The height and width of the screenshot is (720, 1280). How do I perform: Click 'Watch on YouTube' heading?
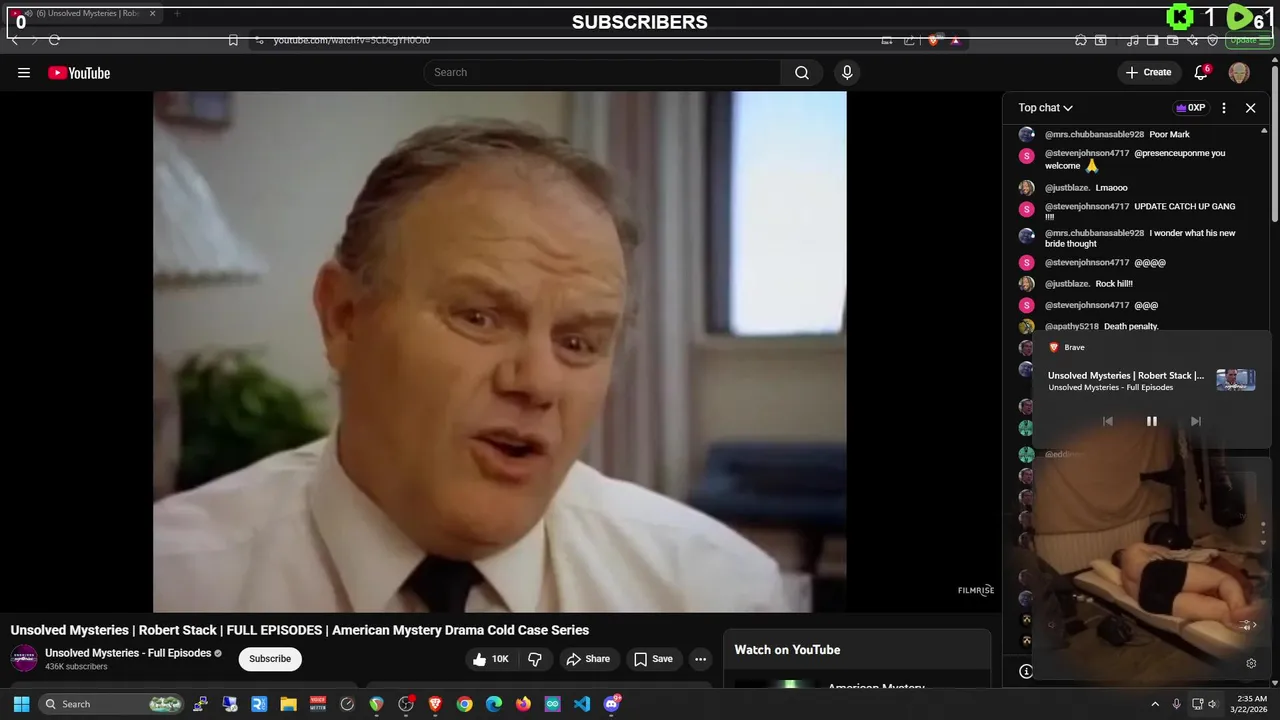[787, 650]
